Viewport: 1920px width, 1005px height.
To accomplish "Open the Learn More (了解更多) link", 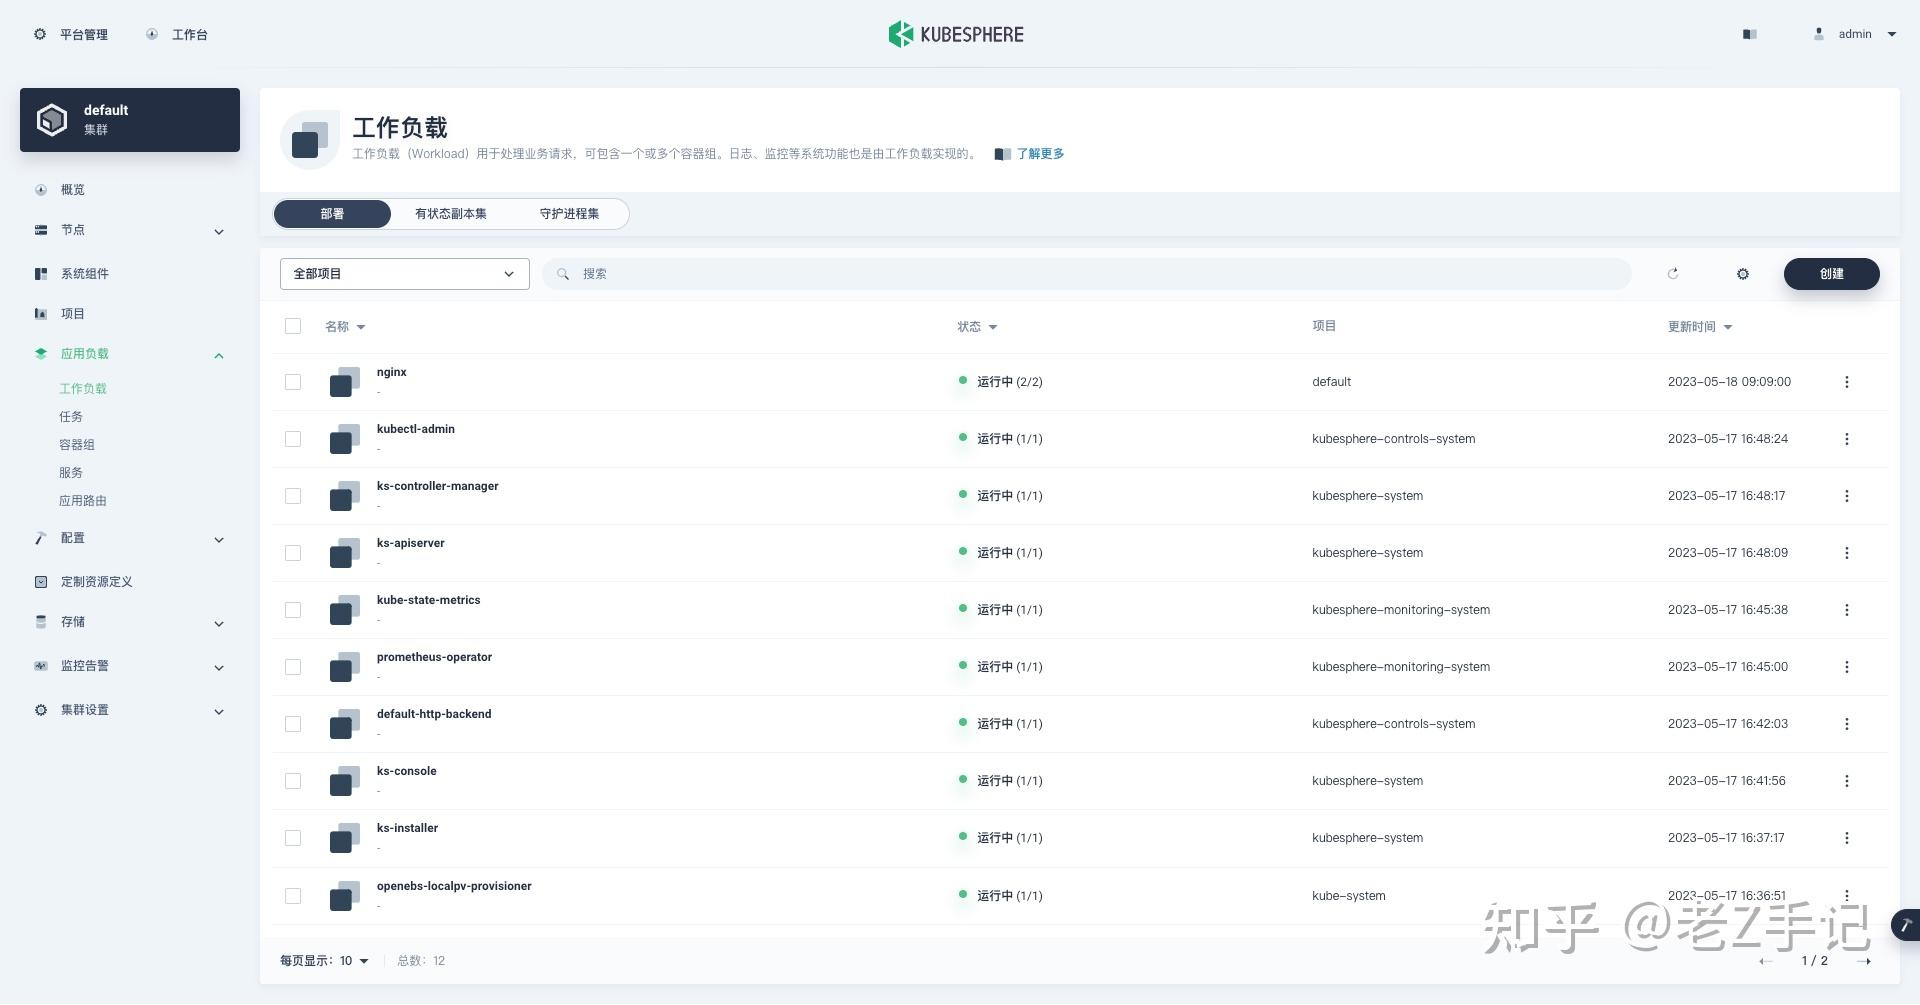I will tap(1040, 154).
